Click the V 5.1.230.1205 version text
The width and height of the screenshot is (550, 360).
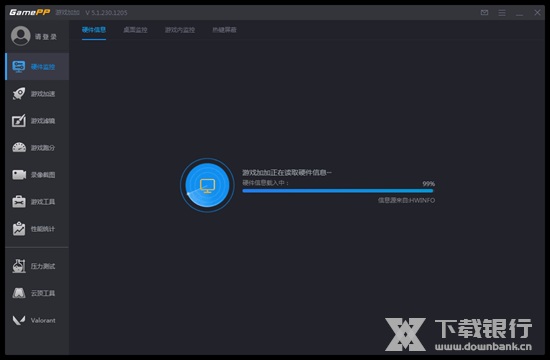106,13
